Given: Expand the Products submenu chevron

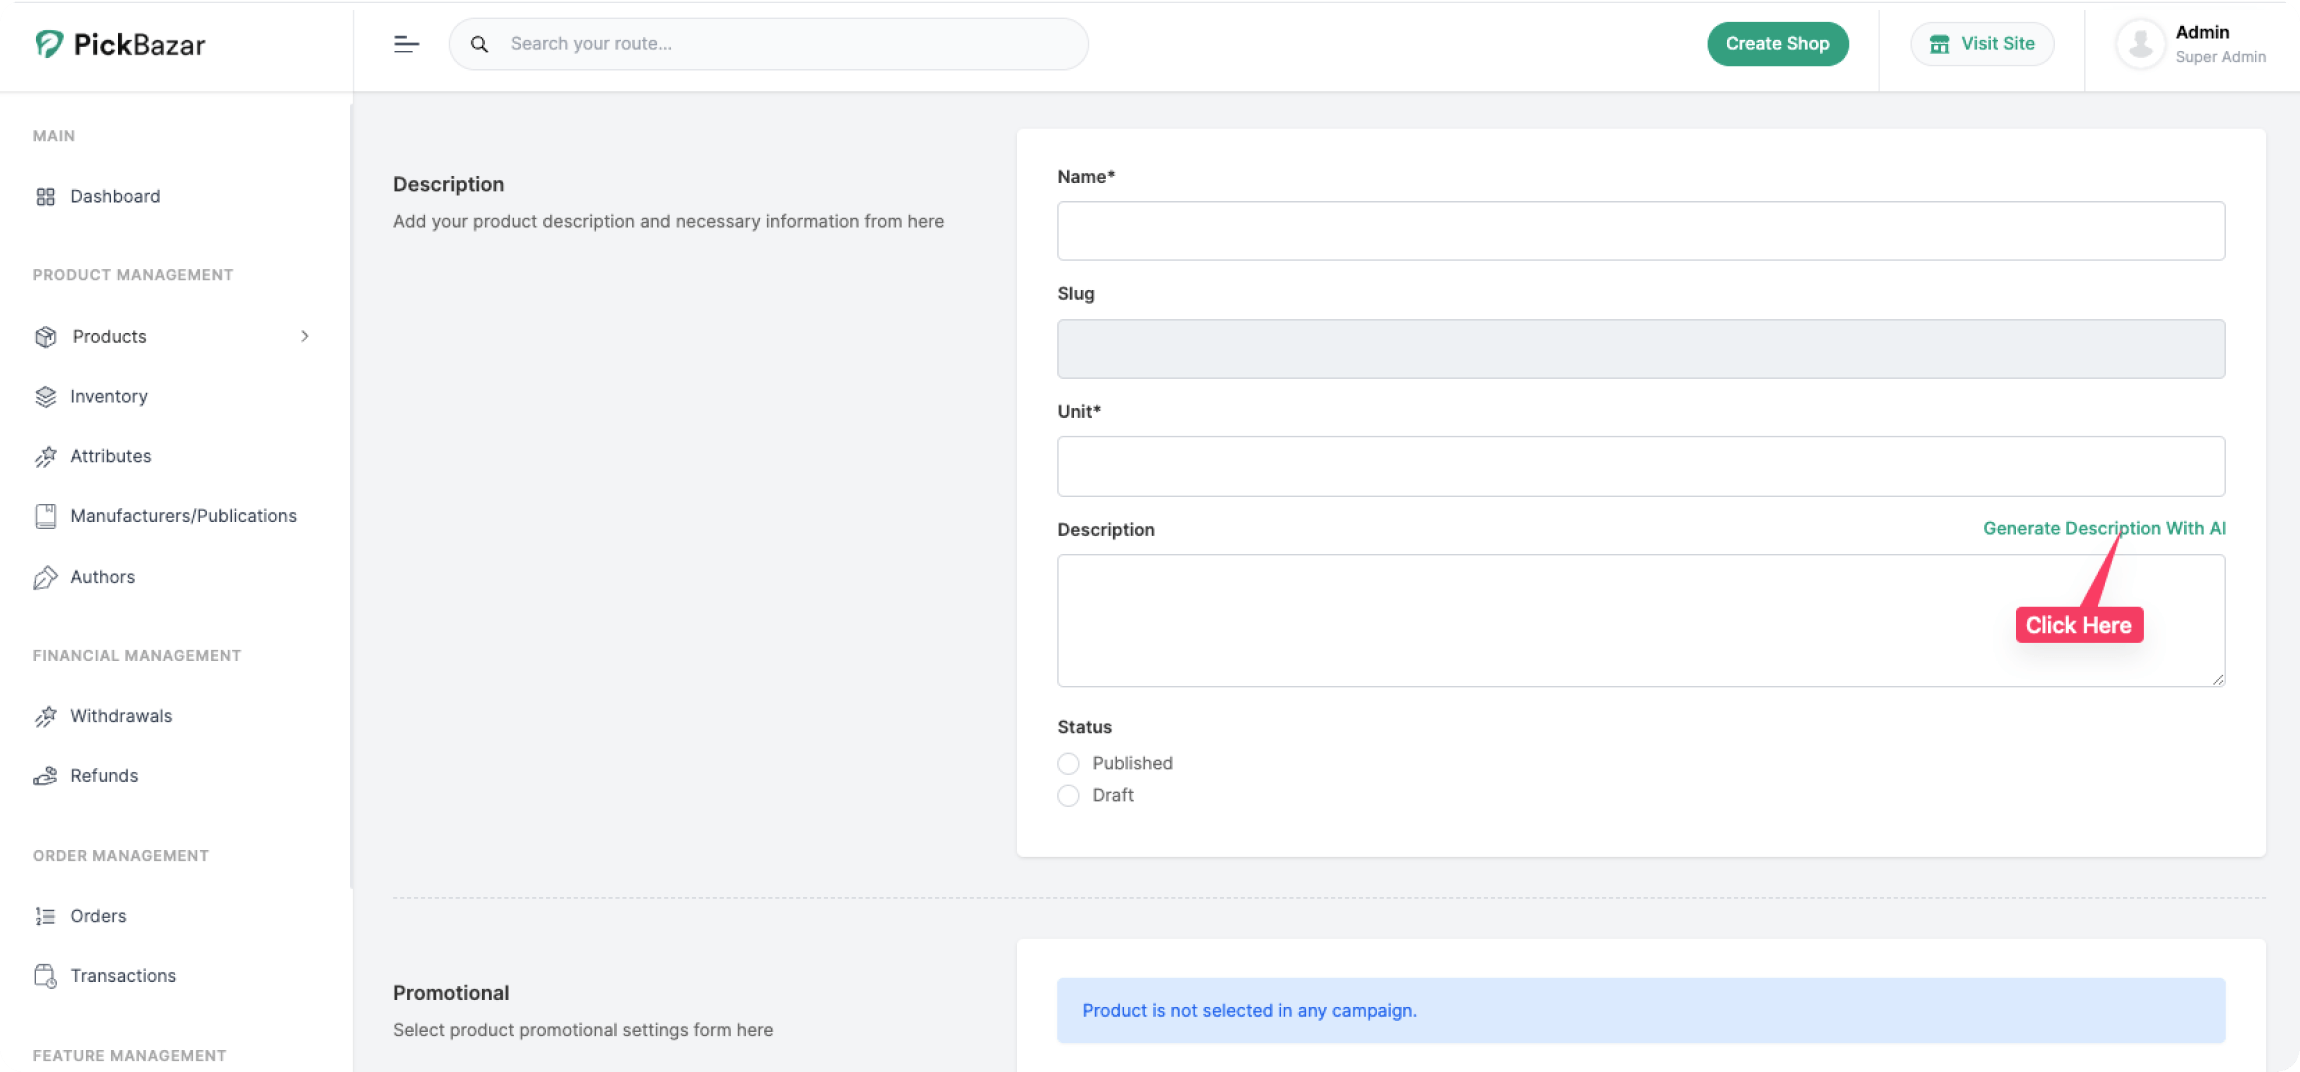Looking at the screenshot, I should [305, 337].
